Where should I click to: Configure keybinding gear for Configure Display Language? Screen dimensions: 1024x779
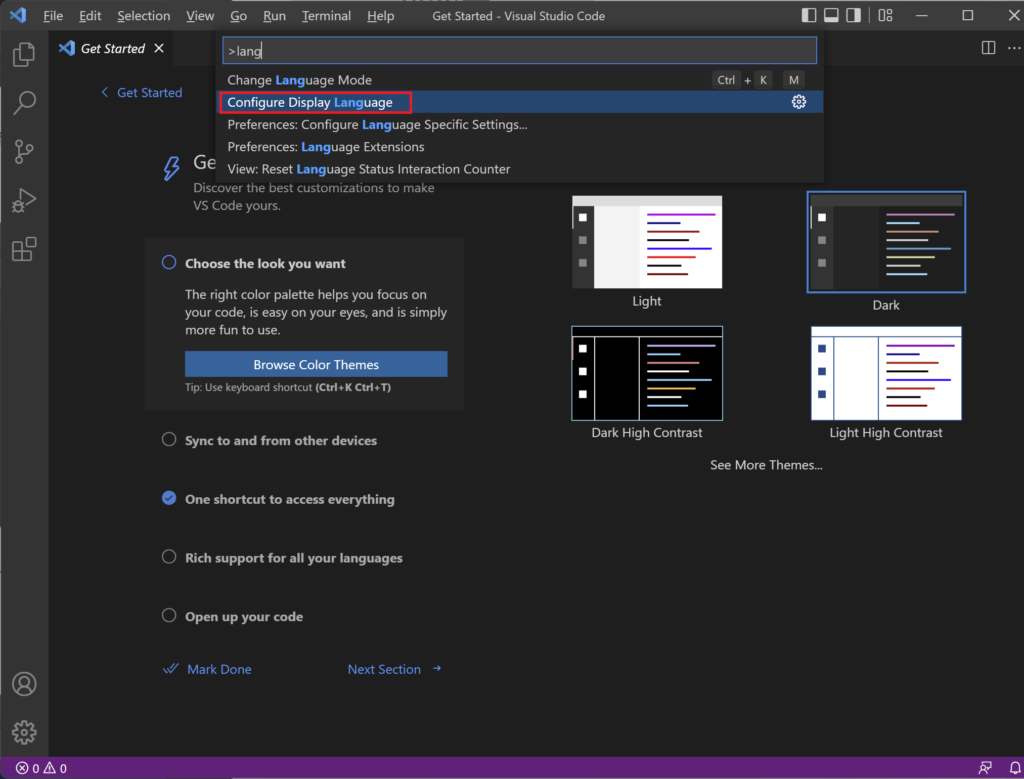(x=799, y=102)
